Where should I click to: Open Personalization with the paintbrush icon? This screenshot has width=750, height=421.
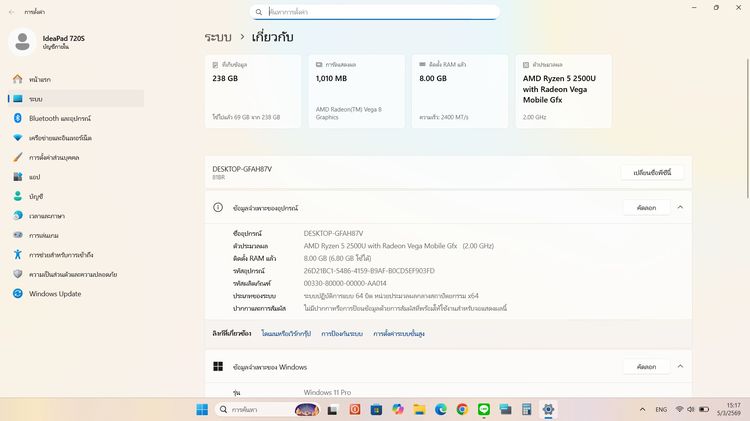pos(77,157)
